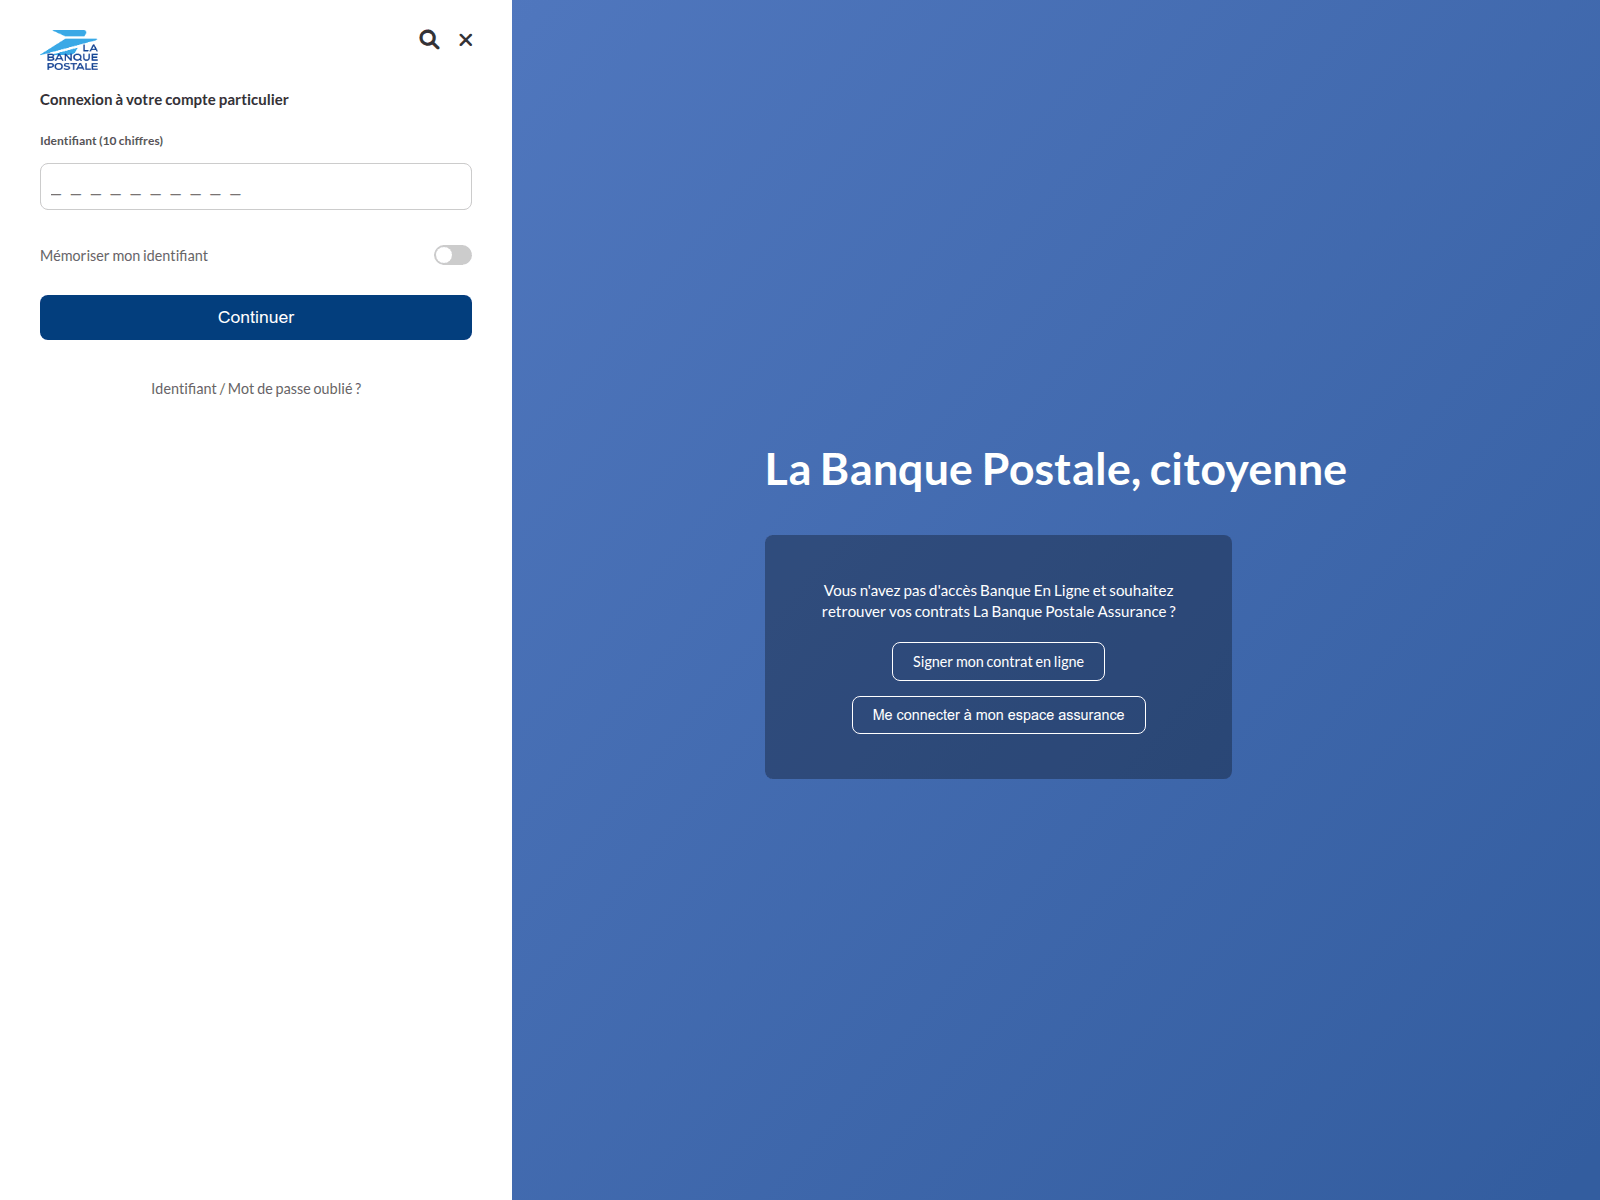
Task: Click the heading La Banque Postale, citoyenne
Action: point(1056,470)
